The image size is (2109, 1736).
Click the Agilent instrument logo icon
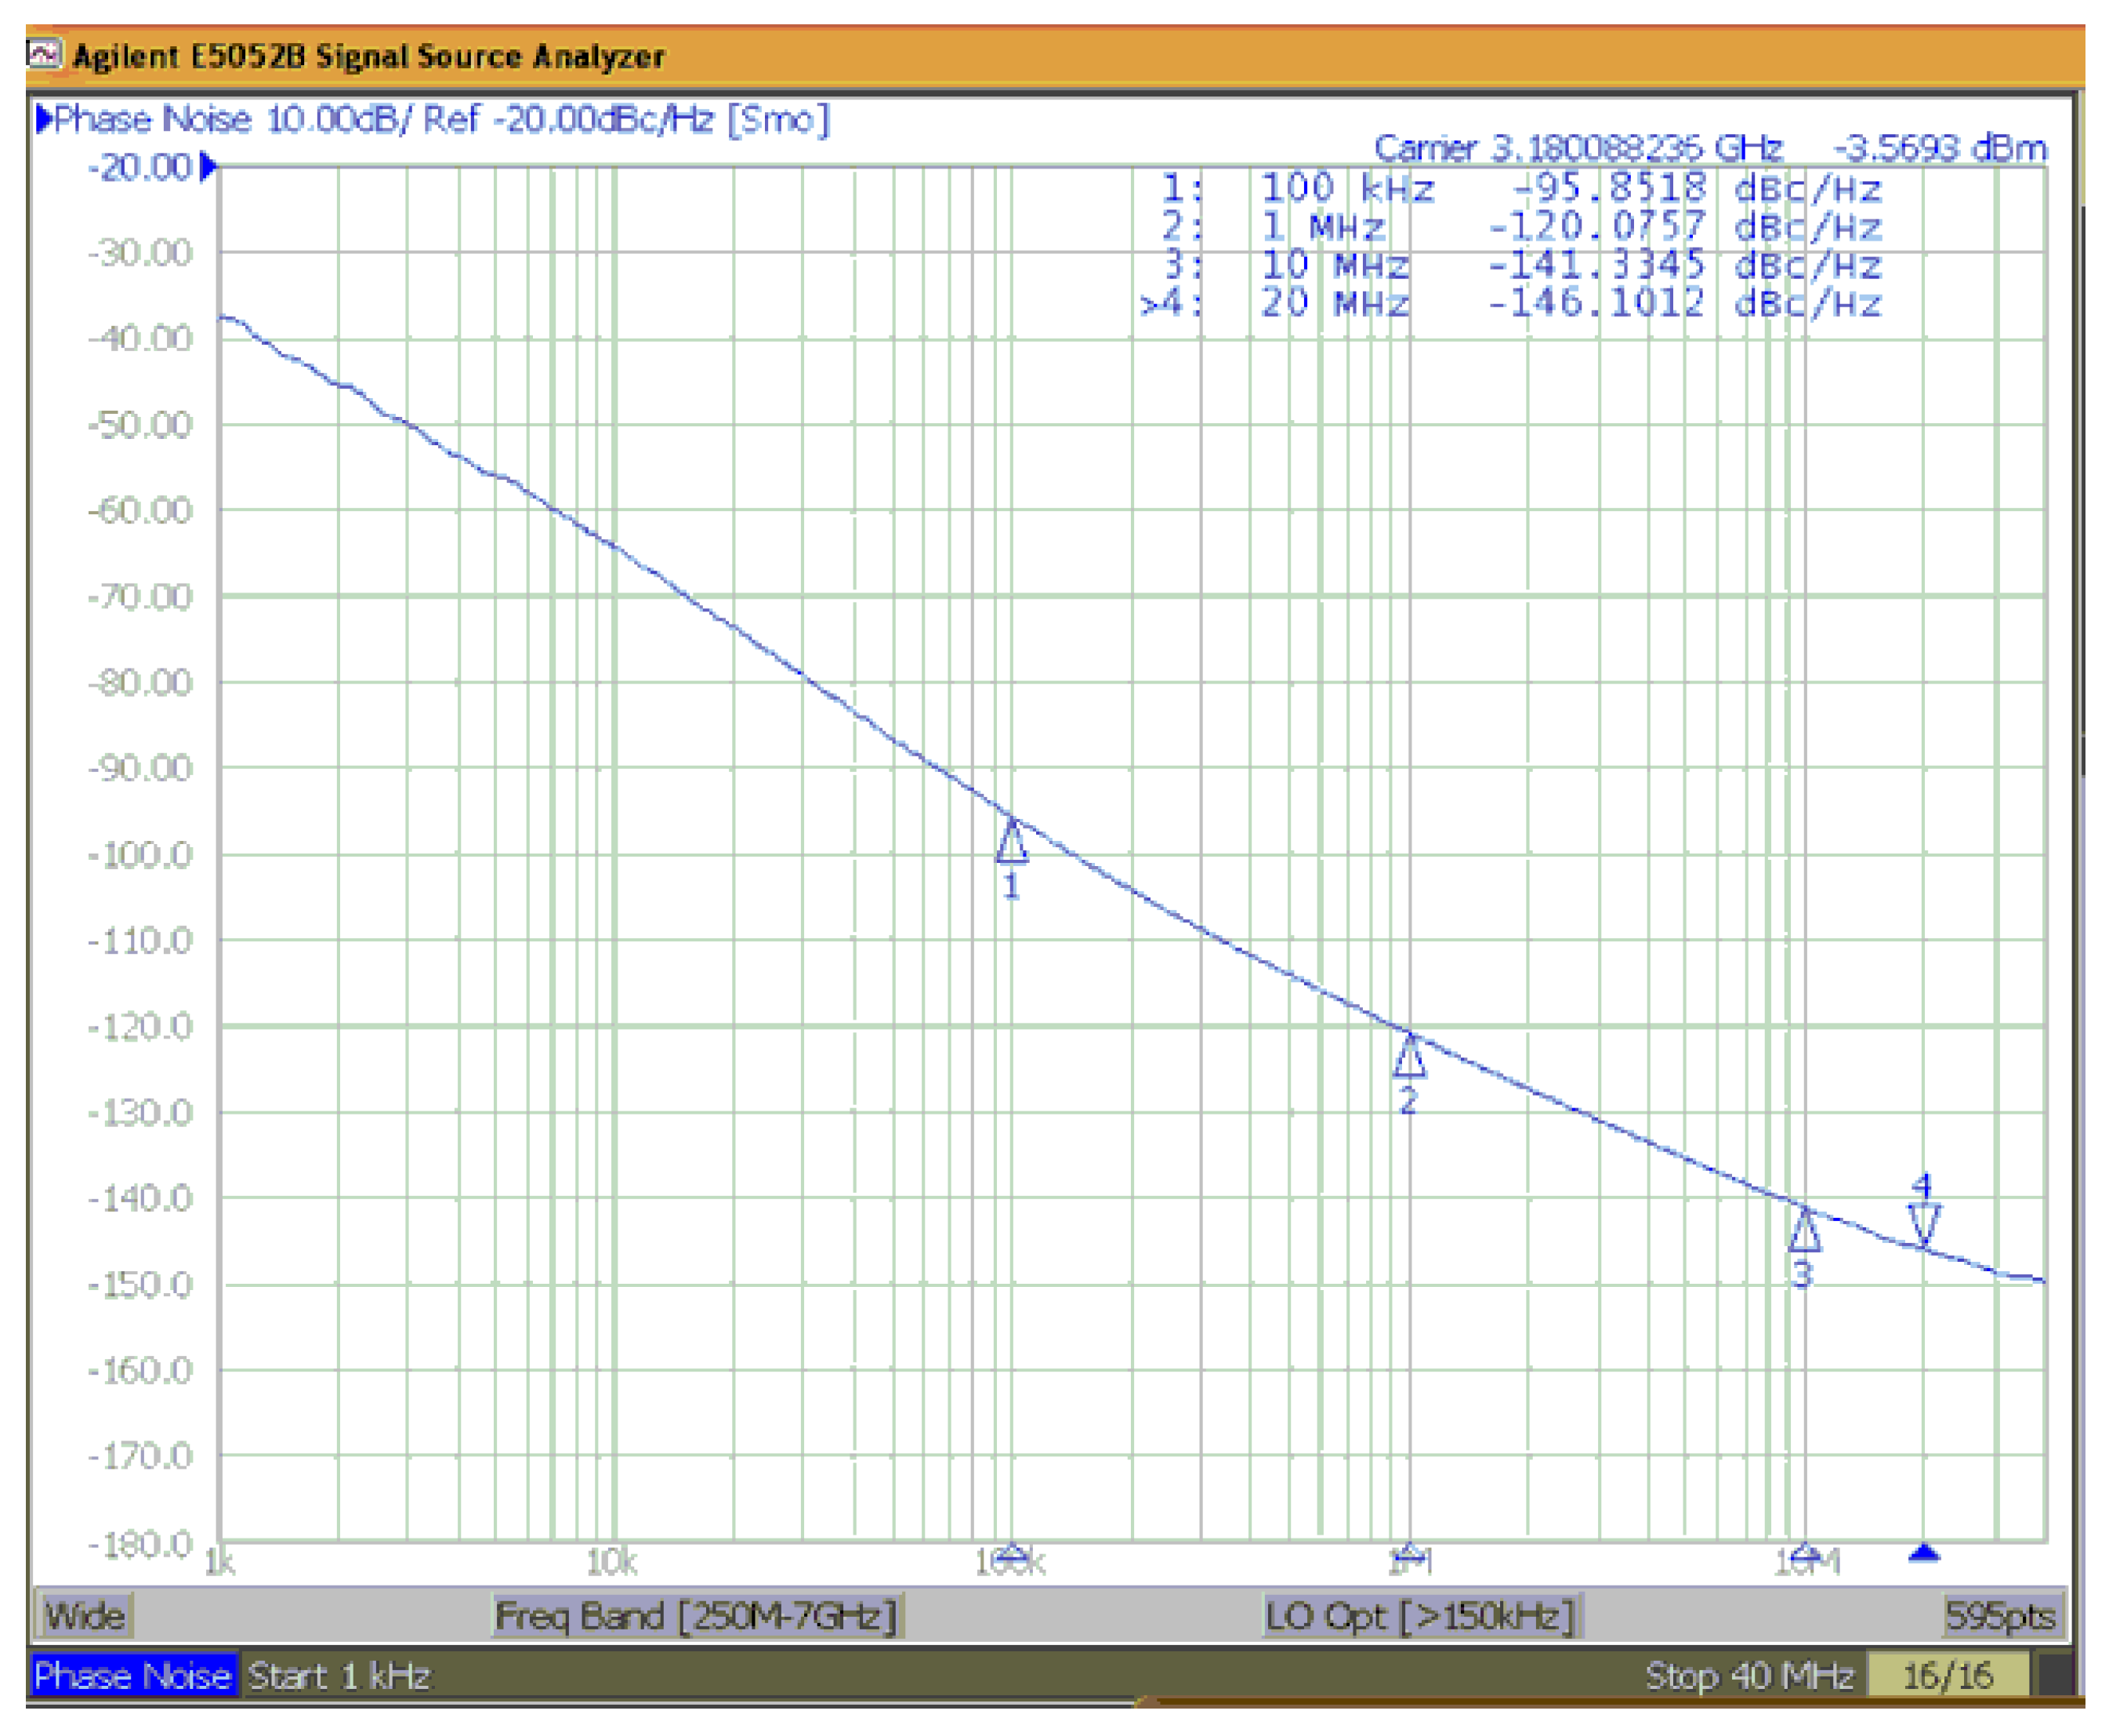click(x=44, y=51)
